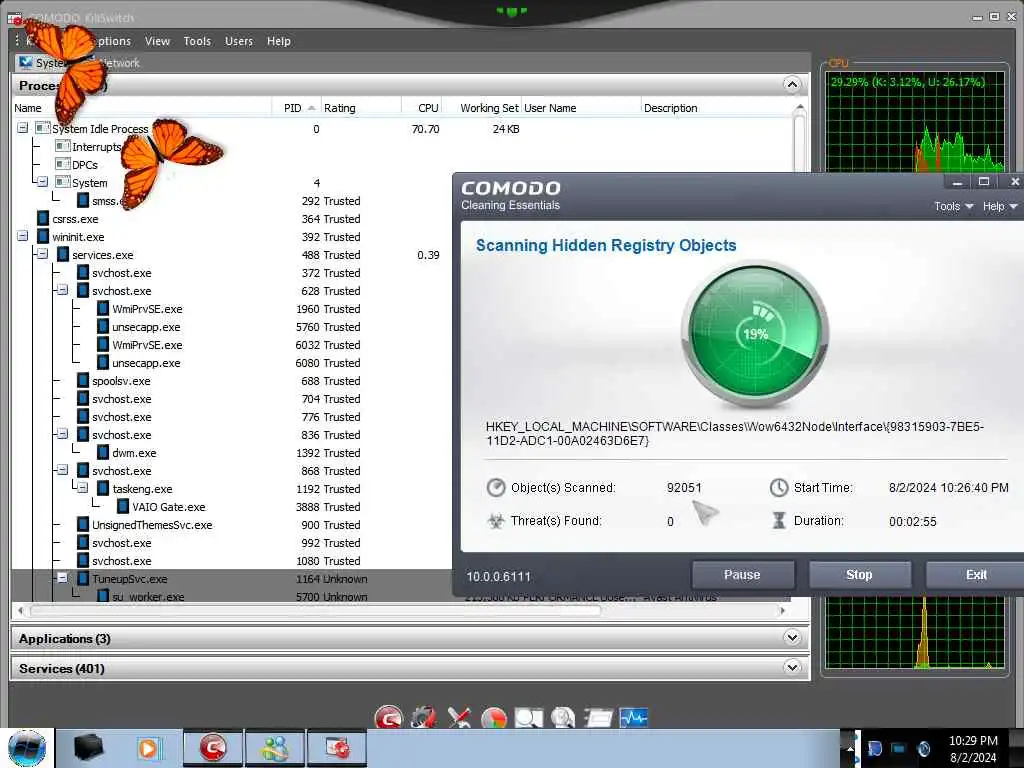Click the icon beside DPCs entry

(x=63, y=164)
